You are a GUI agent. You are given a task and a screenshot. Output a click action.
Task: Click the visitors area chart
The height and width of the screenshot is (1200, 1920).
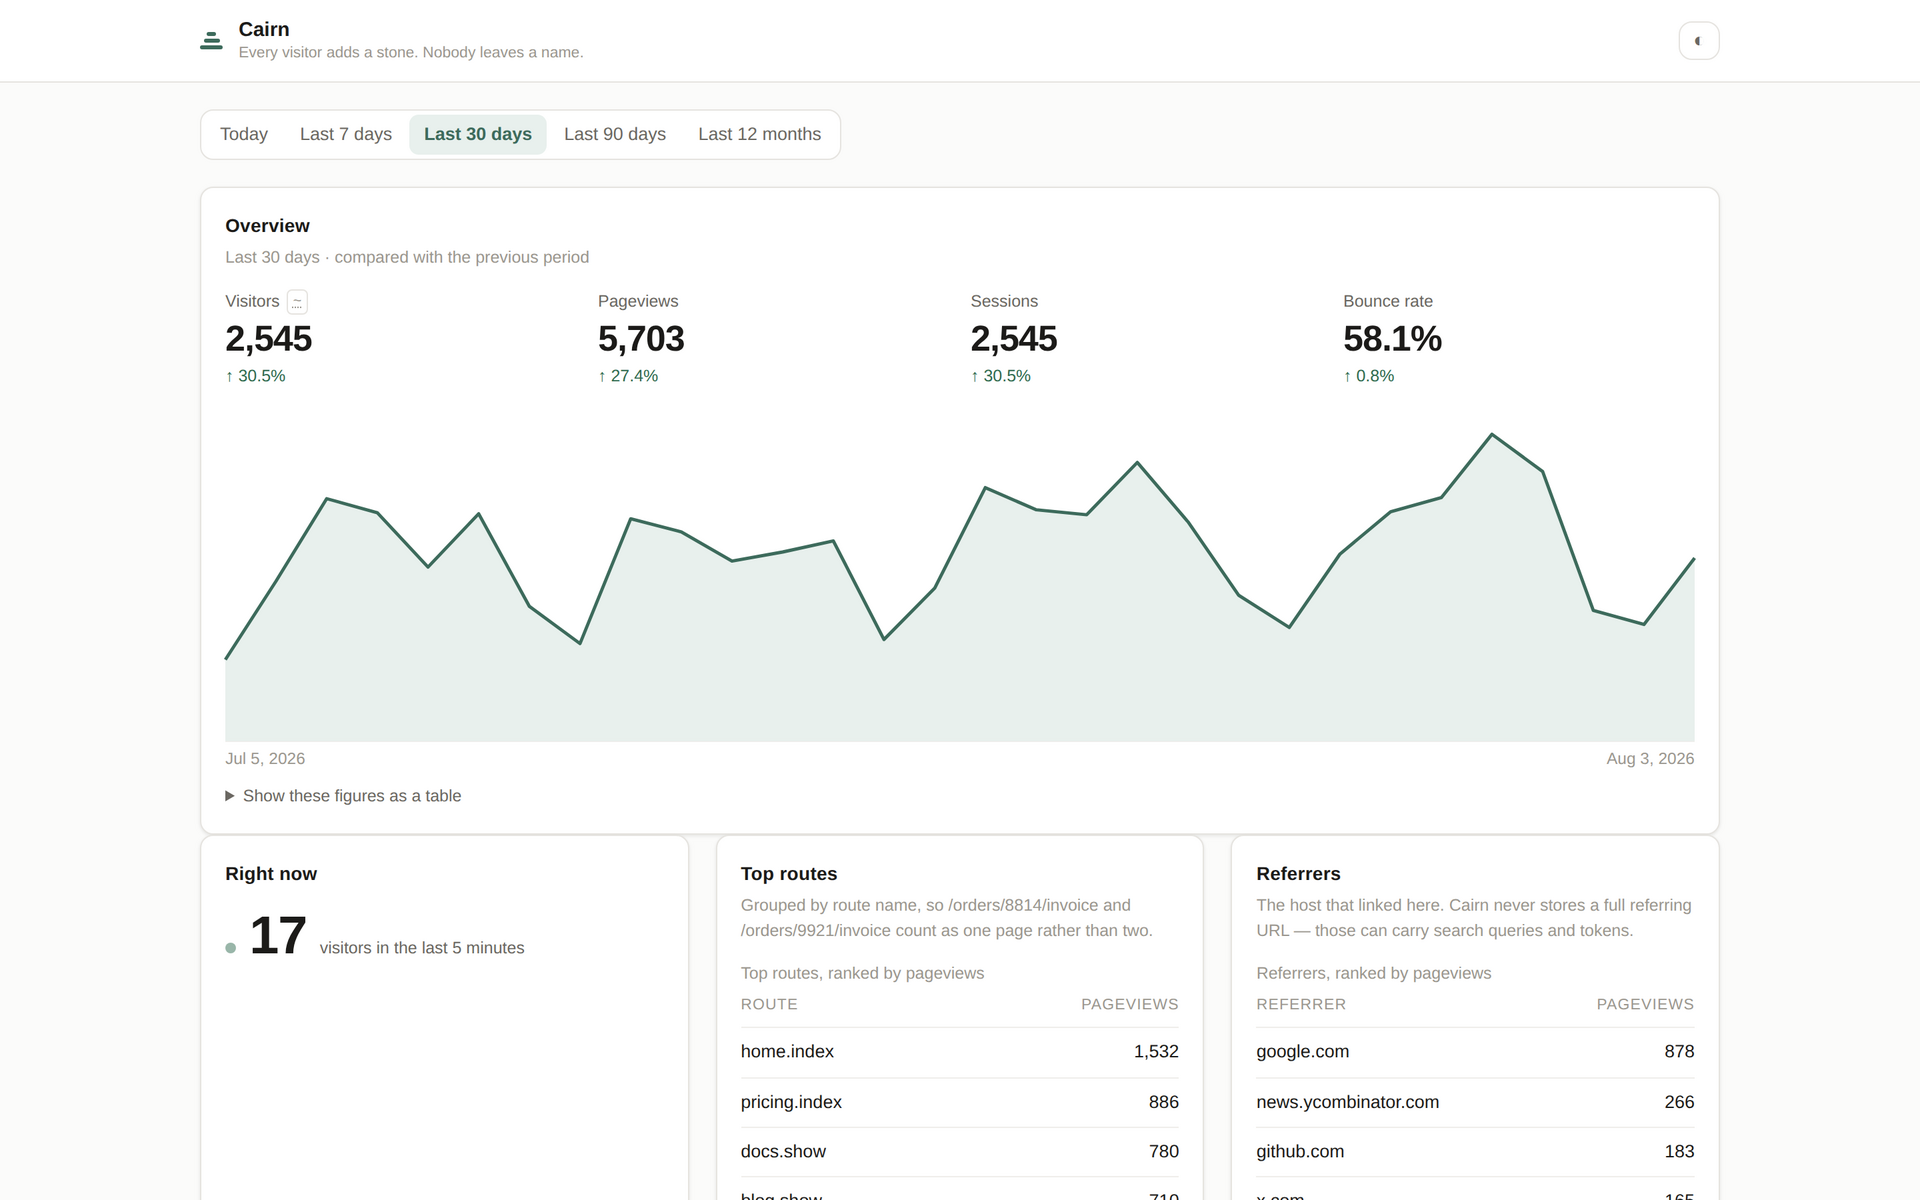click(960, 587)
